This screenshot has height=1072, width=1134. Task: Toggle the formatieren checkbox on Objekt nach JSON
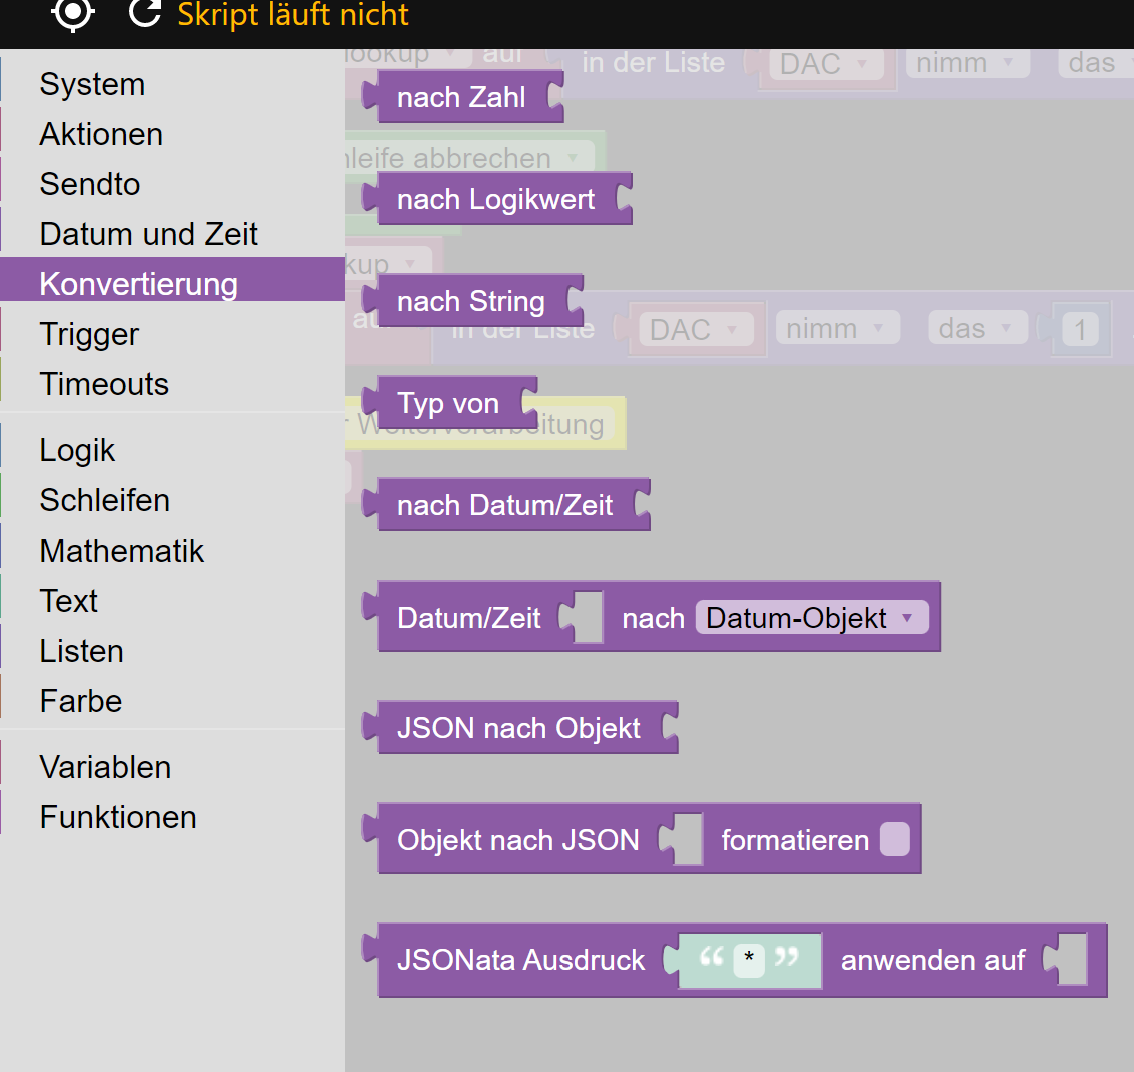coord(894,839)
